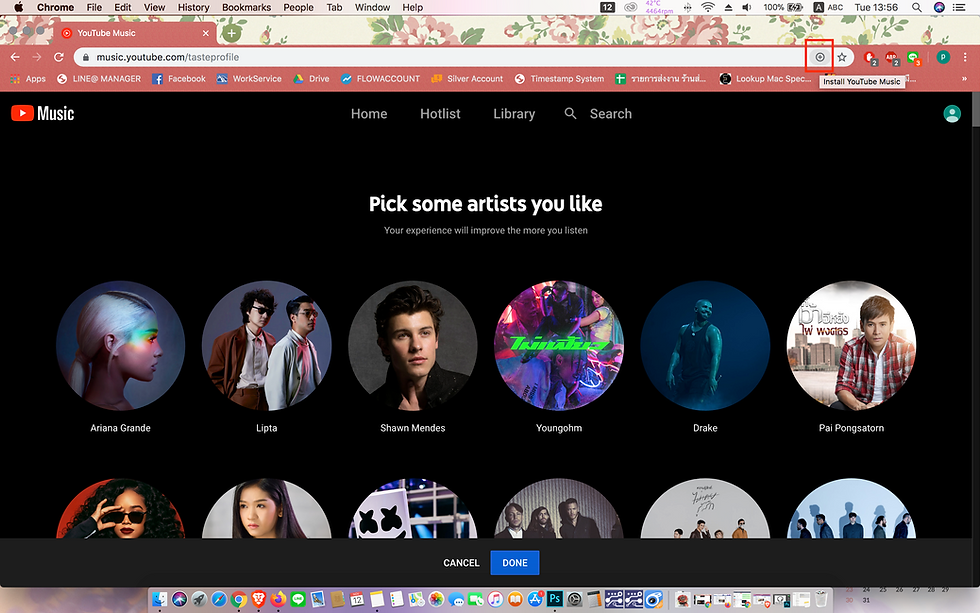
Task: Open the Trash in the Dock
Action: point(821,599)
